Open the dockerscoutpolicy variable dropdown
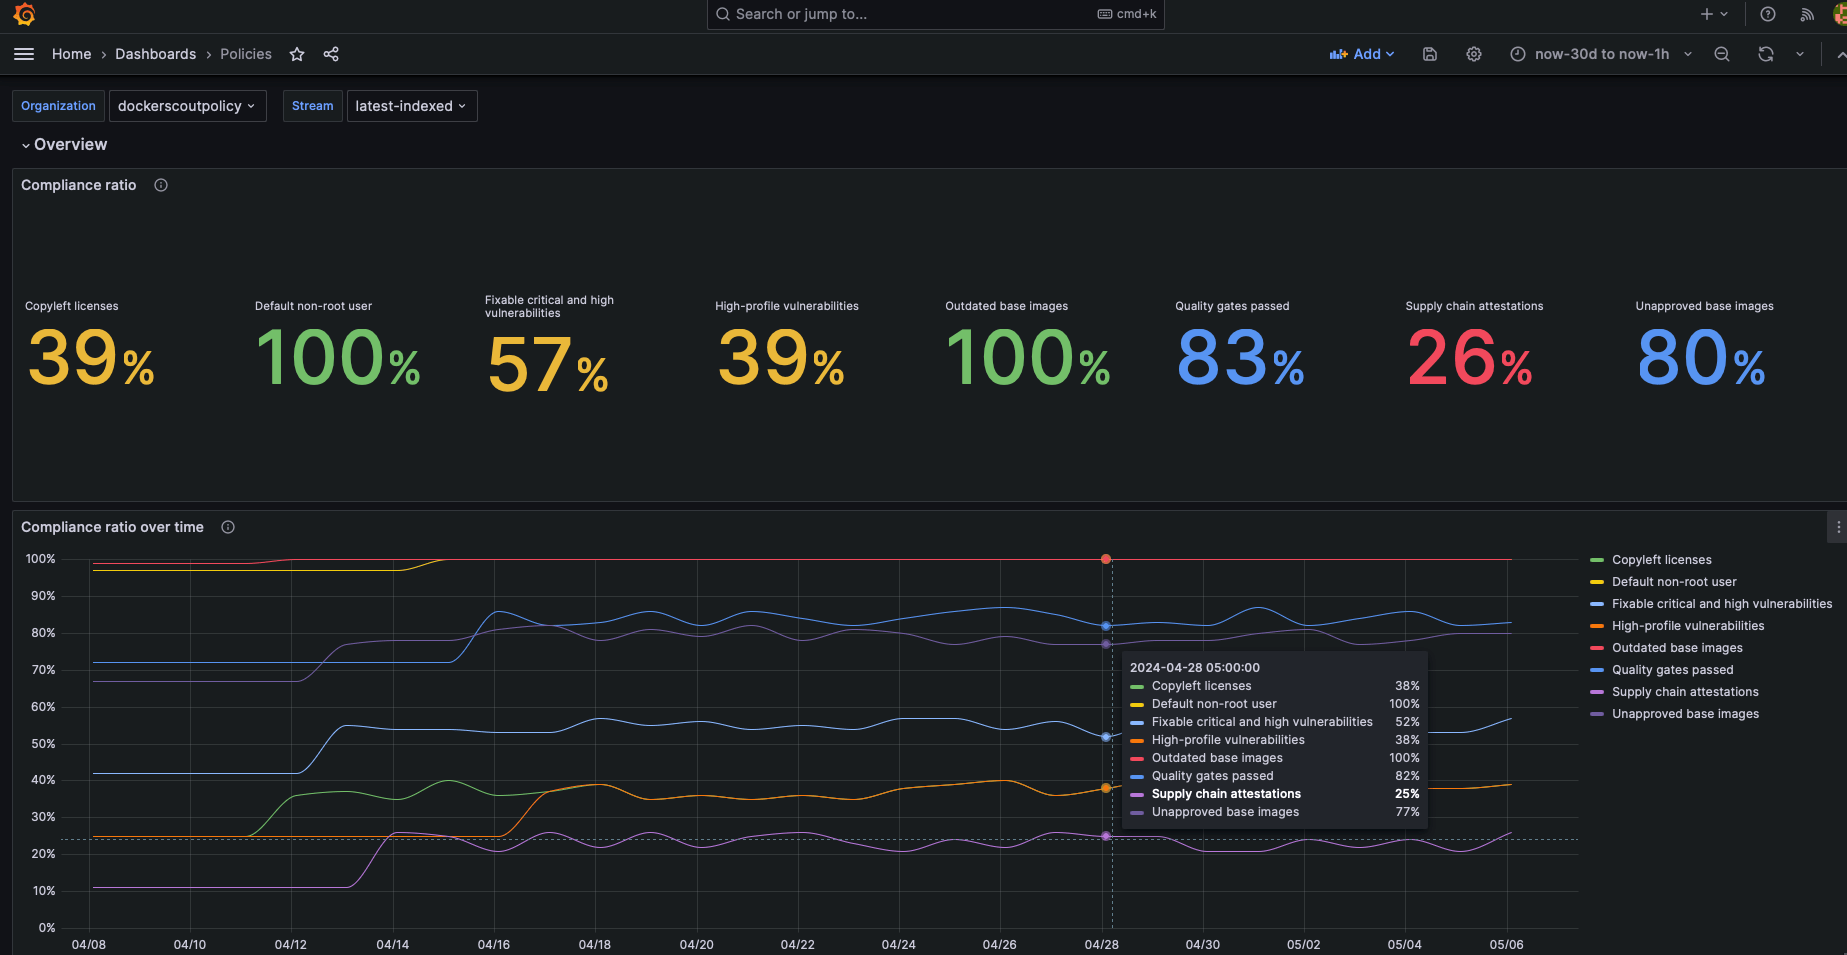This screenshot has width=1847, height=955. (x=187, y=106)
